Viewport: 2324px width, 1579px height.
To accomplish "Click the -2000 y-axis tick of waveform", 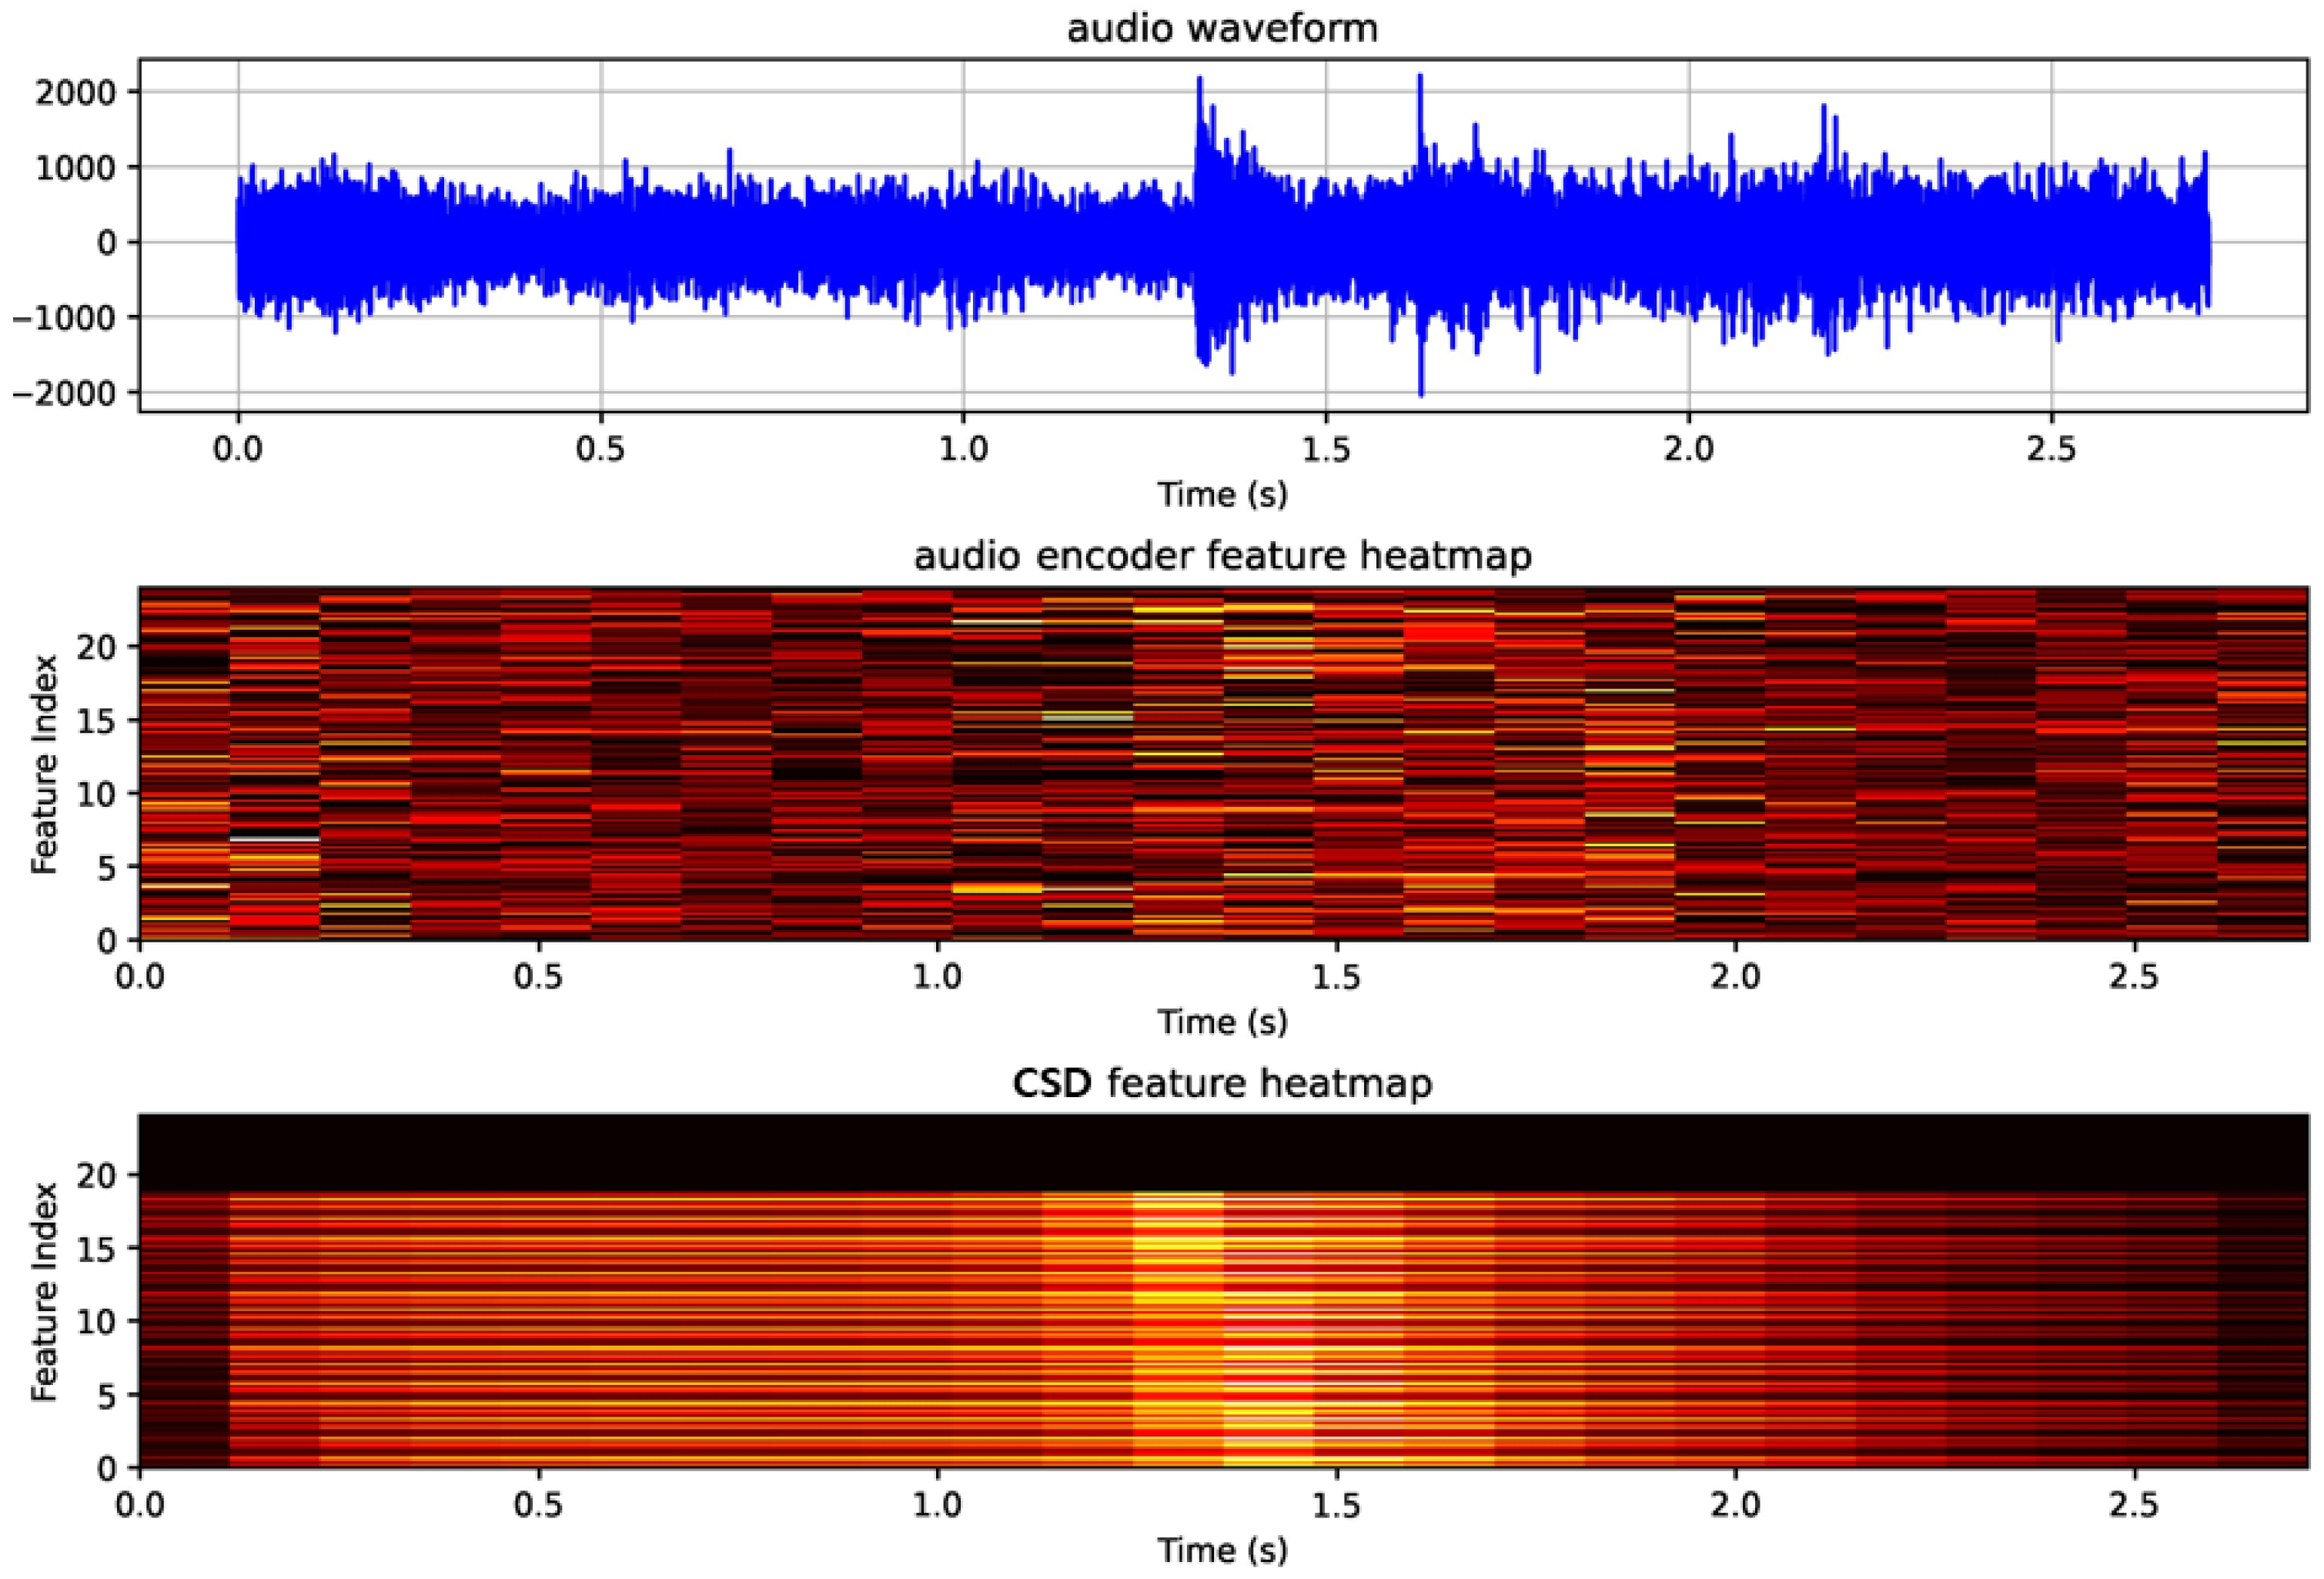I will pyautogui.click(x=64, y=393).
